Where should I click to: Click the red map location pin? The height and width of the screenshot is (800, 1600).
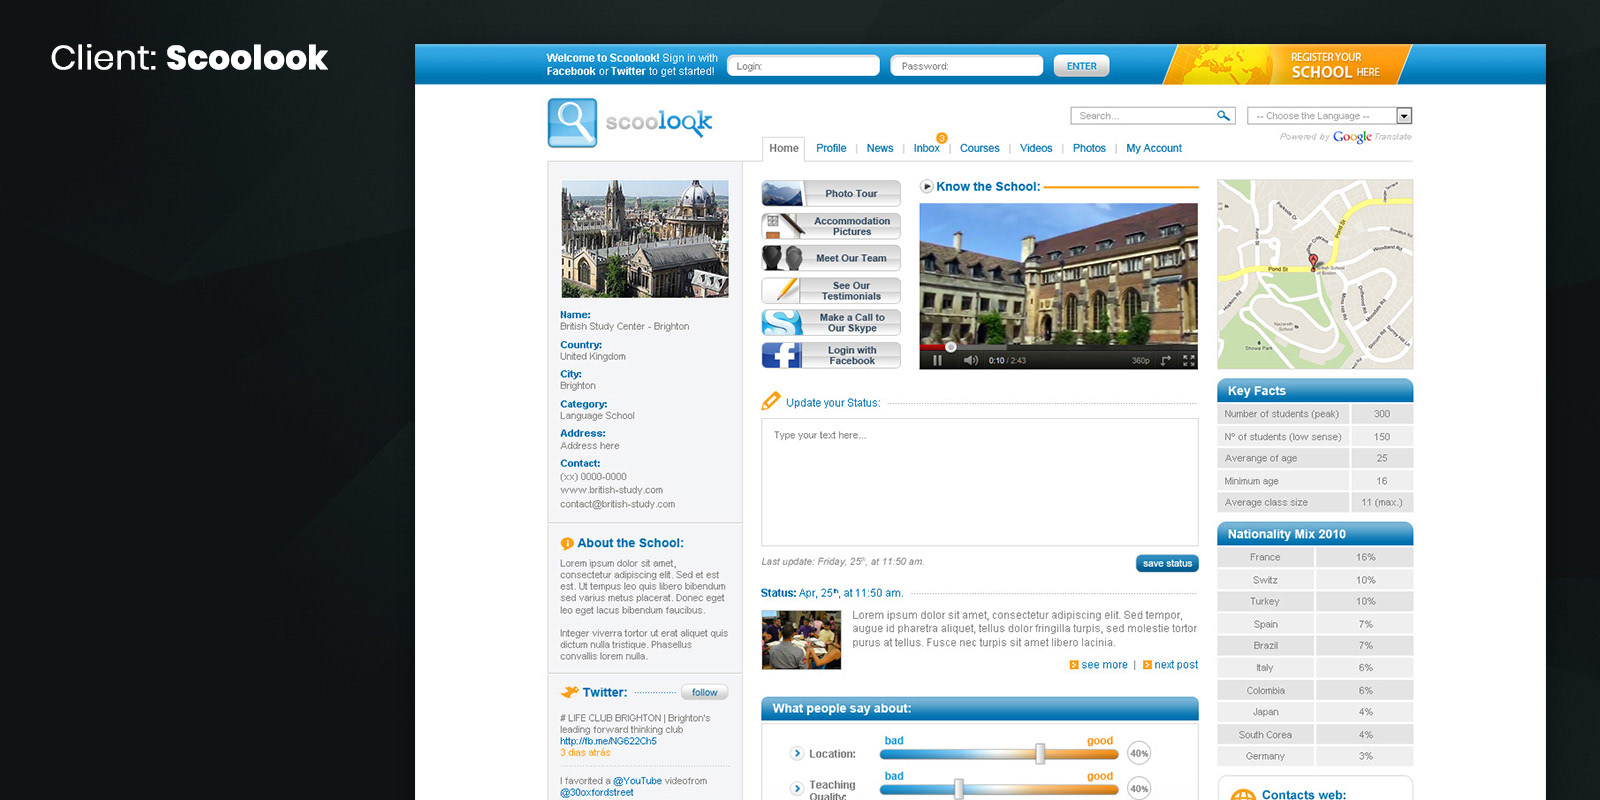[1314, 262]
